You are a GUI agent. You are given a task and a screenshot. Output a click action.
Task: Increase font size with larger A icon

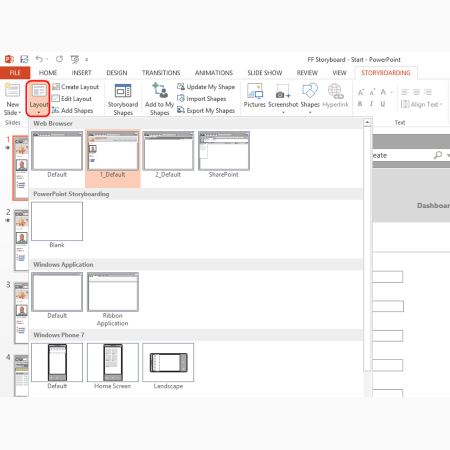click(x=361, y=92)
